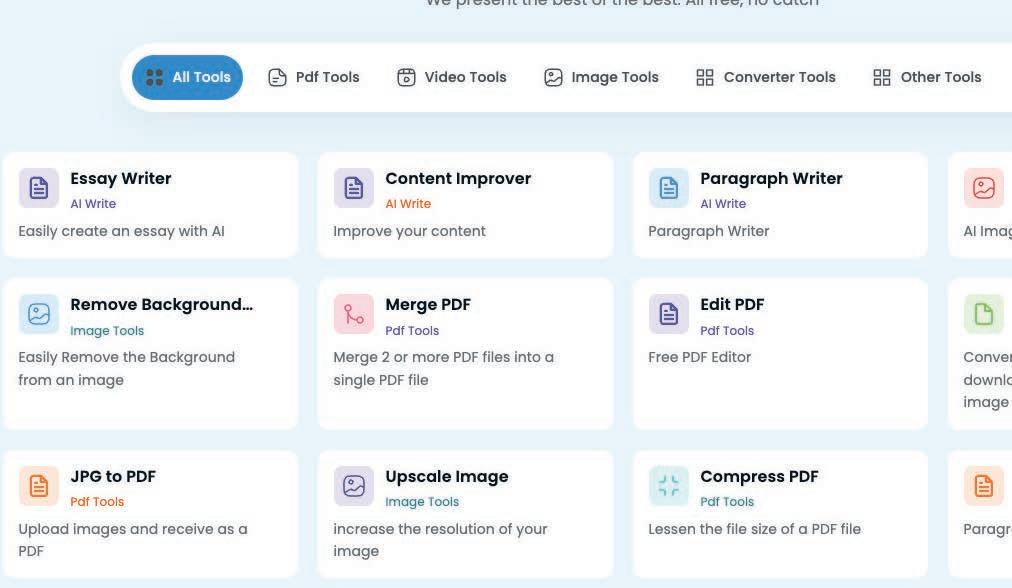Screen dimensions: 1012x588
Task: Click 'Paragraph Writer' description text below the AI Write tag
Action: pyautogui.click(x=709, y=231)
